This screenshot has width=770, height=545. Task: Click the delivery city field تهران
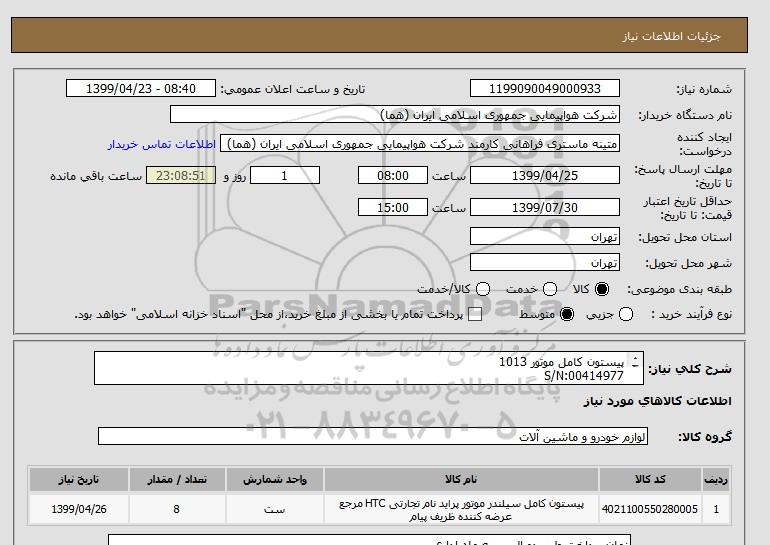pos(545,262)
